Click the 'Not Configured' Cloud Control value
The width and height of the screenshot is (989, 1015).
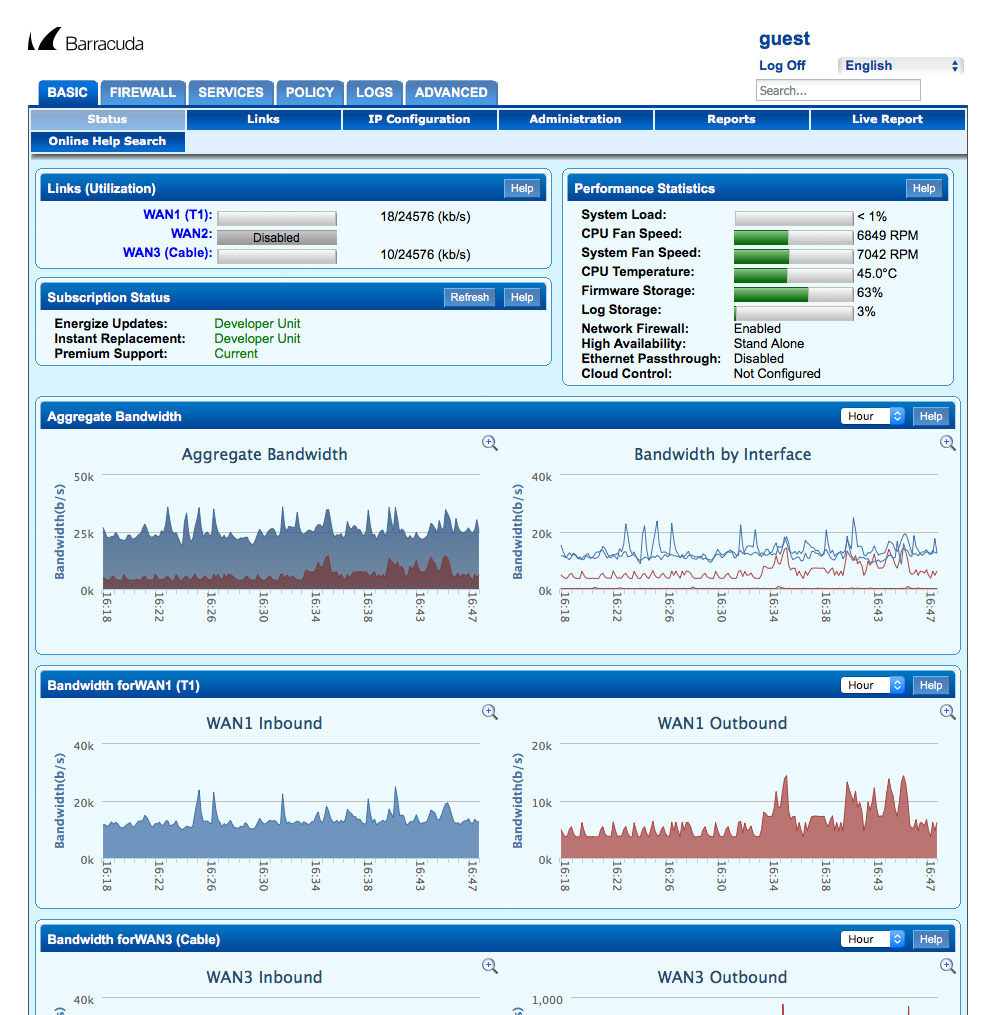(x=777, y=374)
